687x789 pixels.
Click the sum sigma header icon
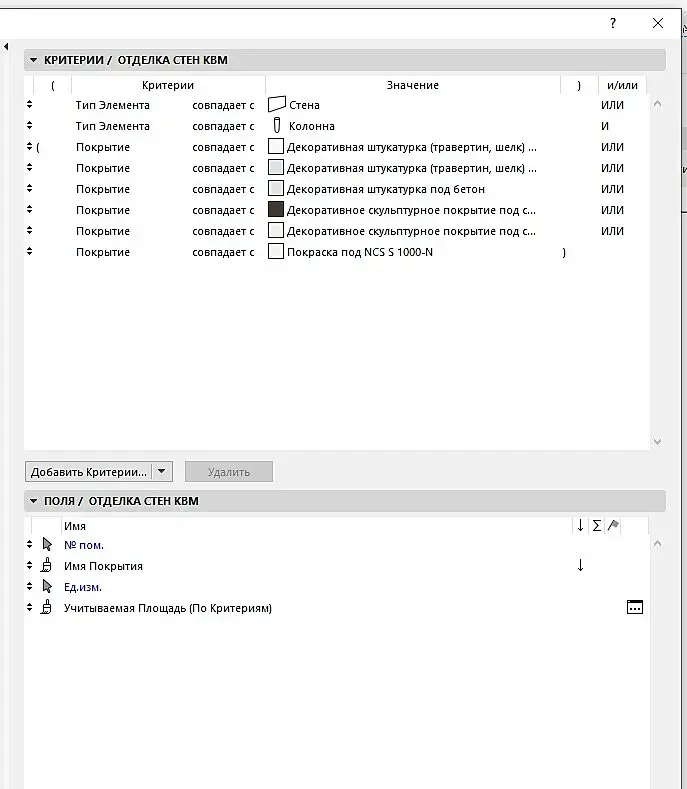(596, 526)
